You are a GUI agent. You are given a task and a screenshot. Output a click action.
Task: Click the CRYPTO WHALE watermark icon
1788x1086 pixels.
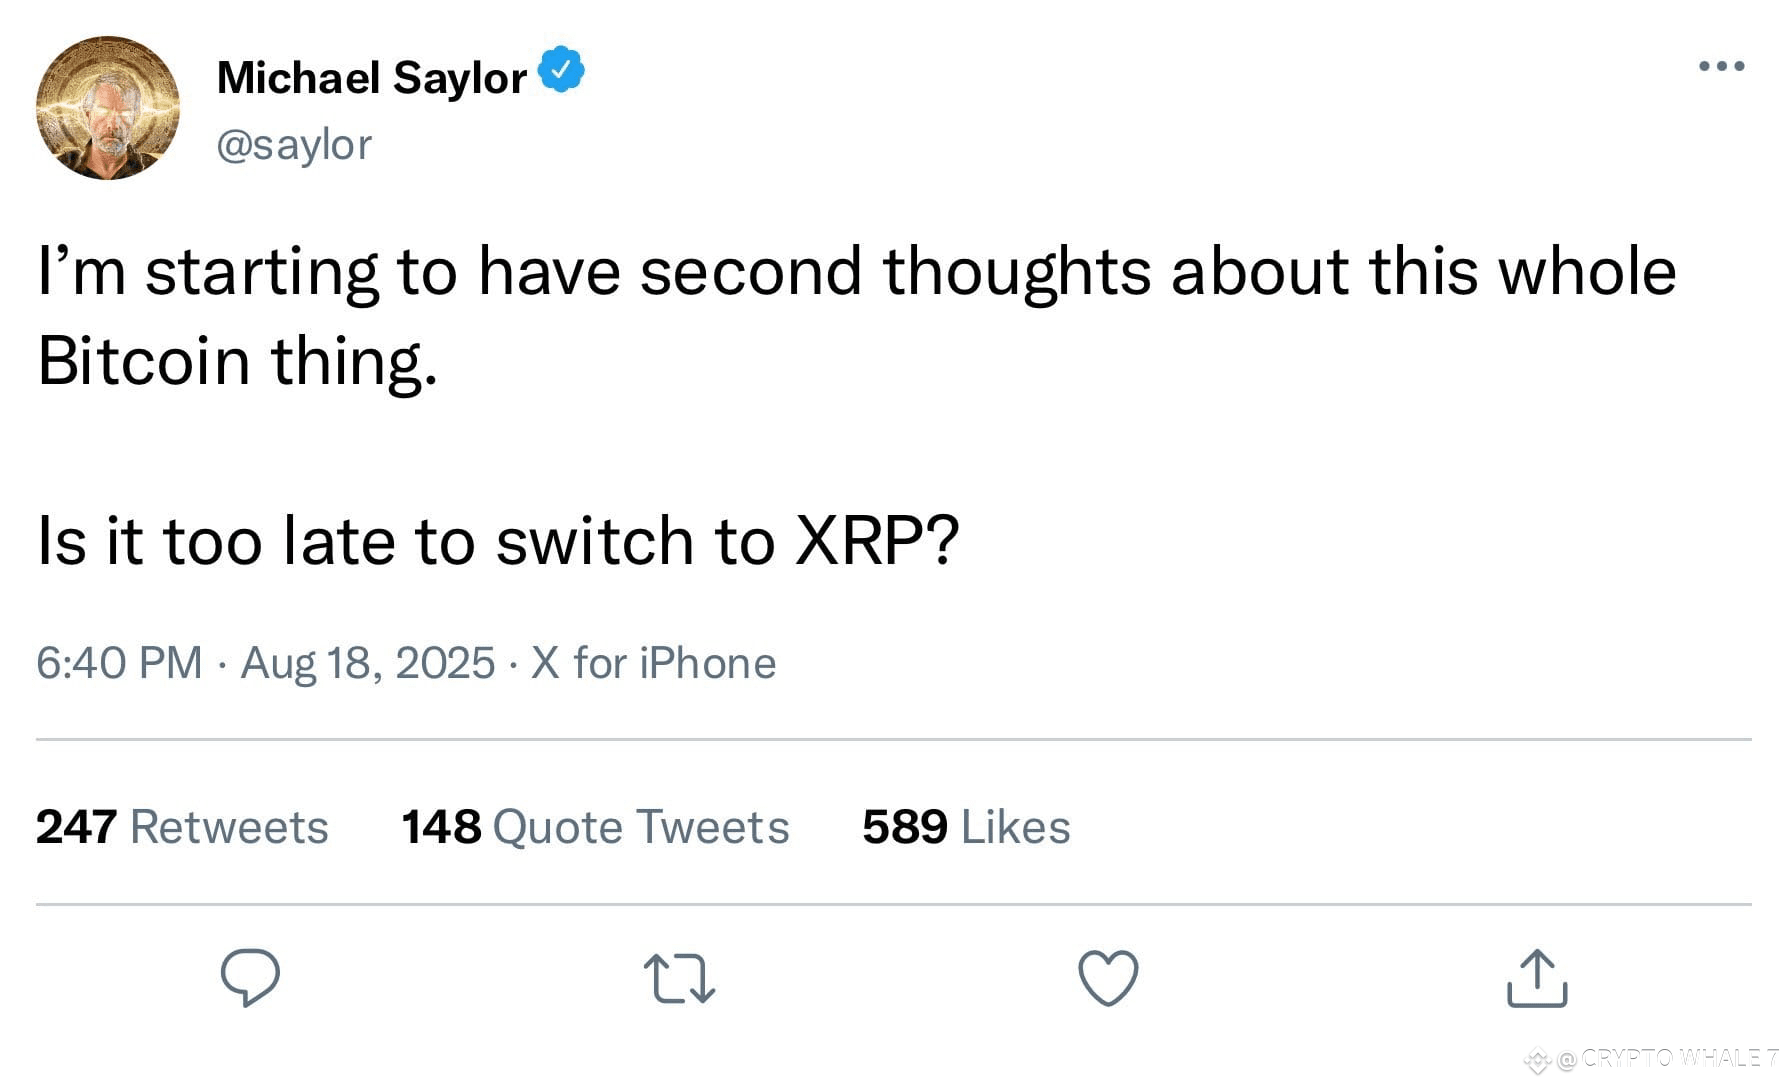tap(1537, 1057)
